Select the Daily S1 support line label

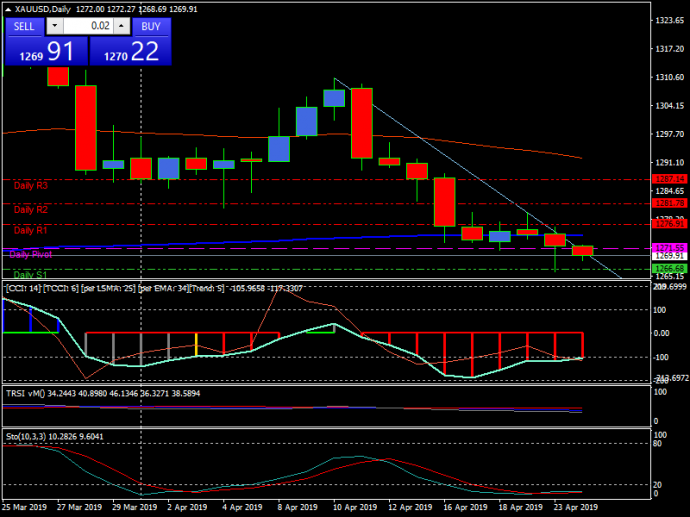pyautogui.click(x=30, y=275)
